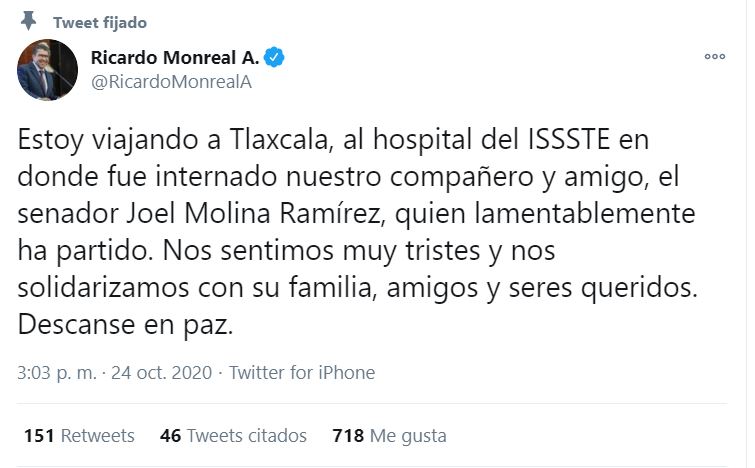Open the @RicardoMonrealA handle link
This screenshot has width=755, height=468.
click(171, 82)
